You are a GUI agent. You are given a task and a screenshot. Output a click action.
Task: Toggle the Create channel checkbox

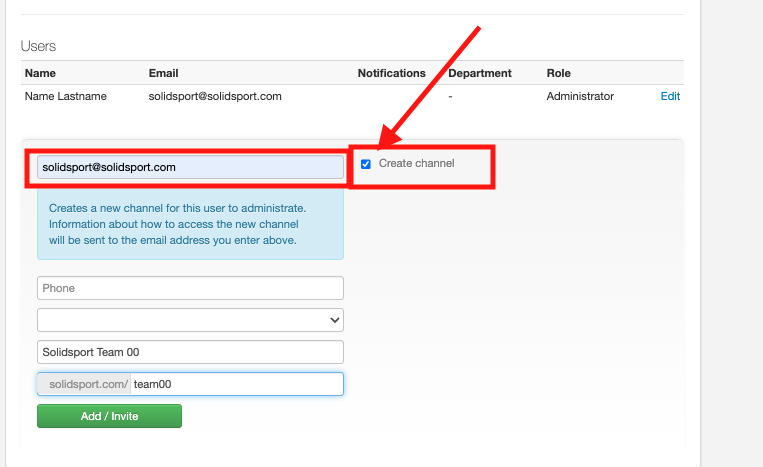click(x=366, y=164)
